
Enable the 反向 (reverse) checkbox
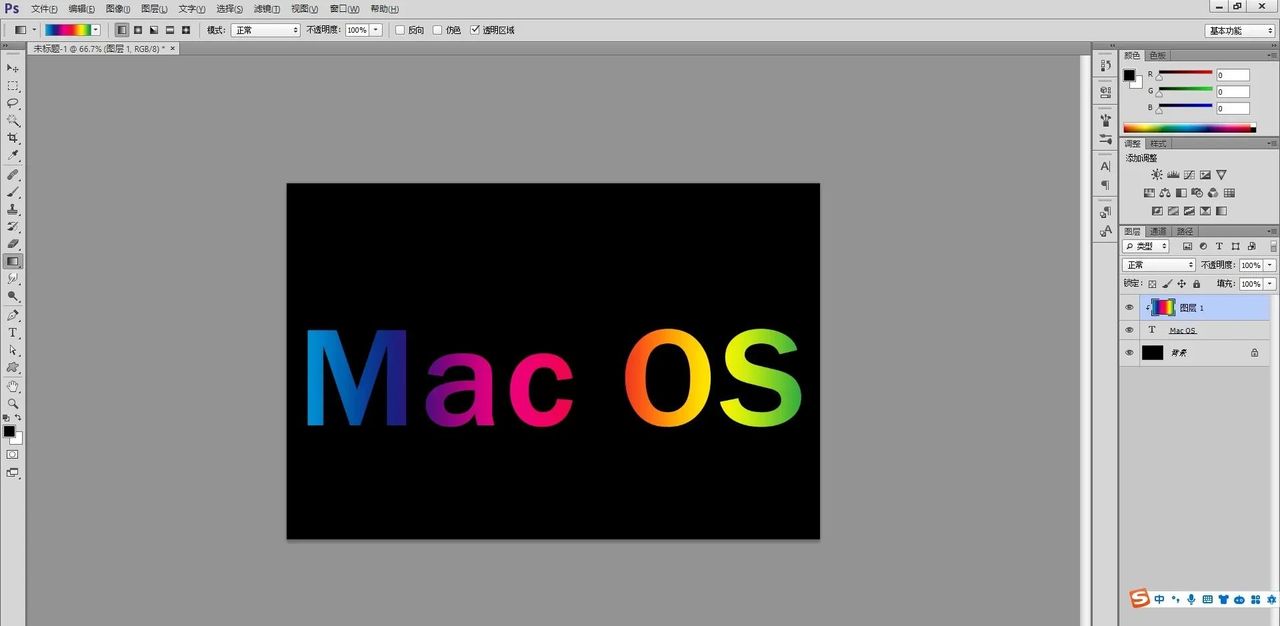click(401, 30)
